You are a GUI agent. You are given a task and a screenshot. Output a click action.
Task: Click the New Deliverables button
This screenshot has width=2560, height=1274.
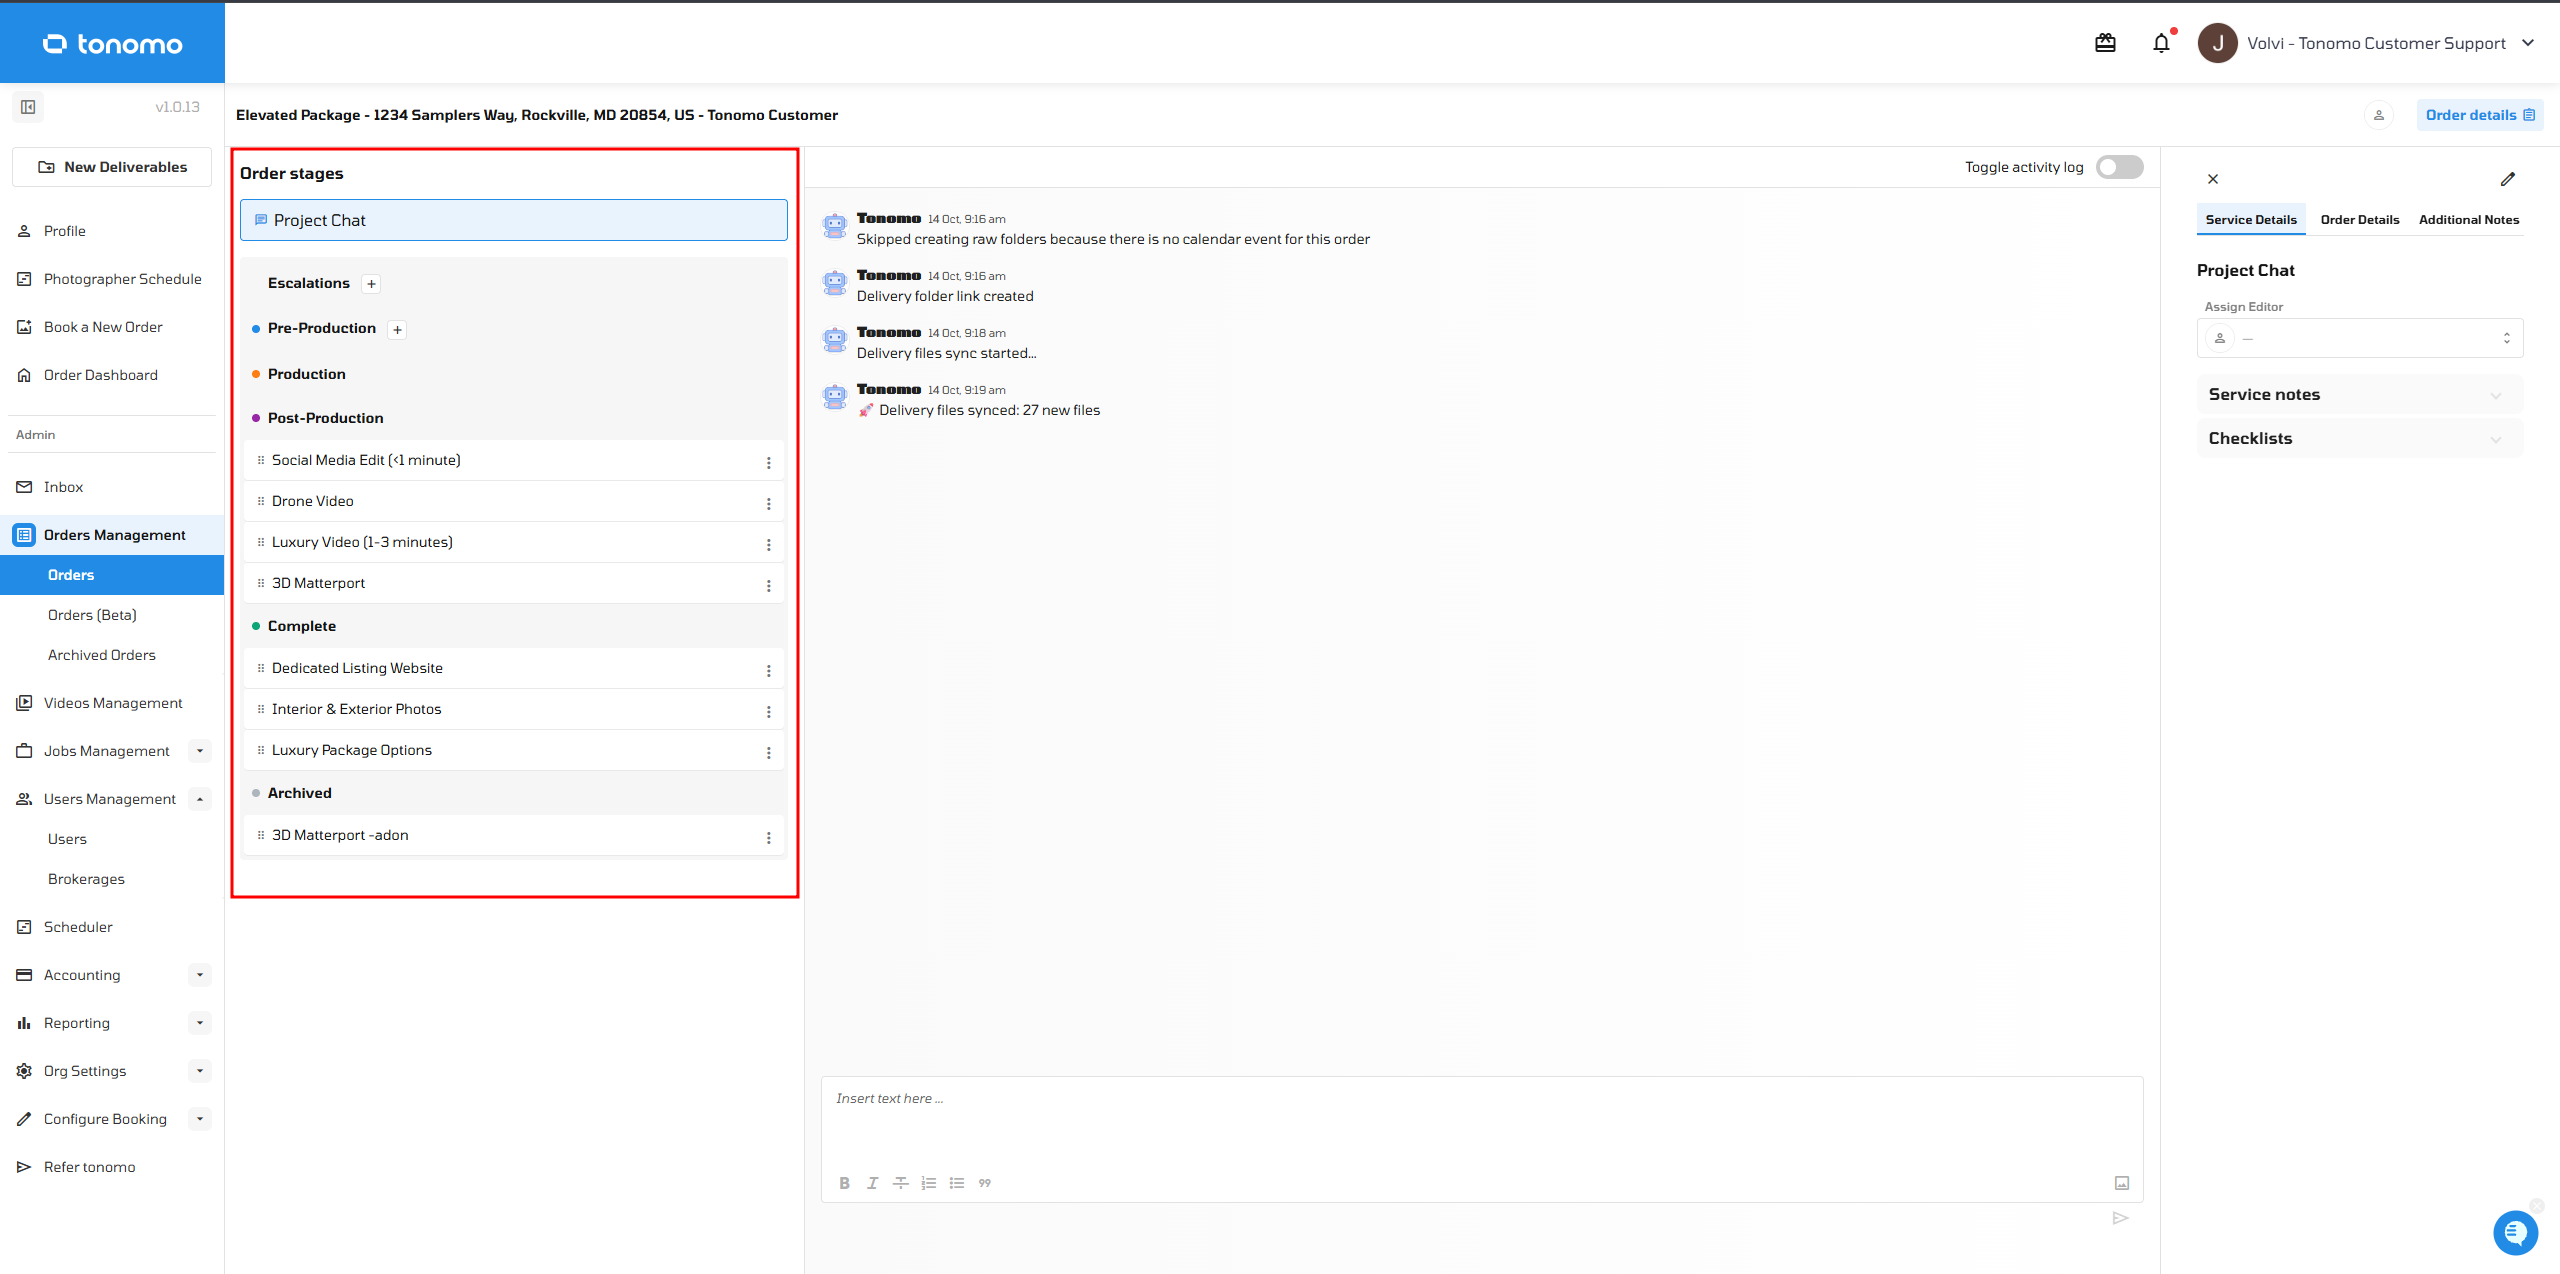pos(112,167)
